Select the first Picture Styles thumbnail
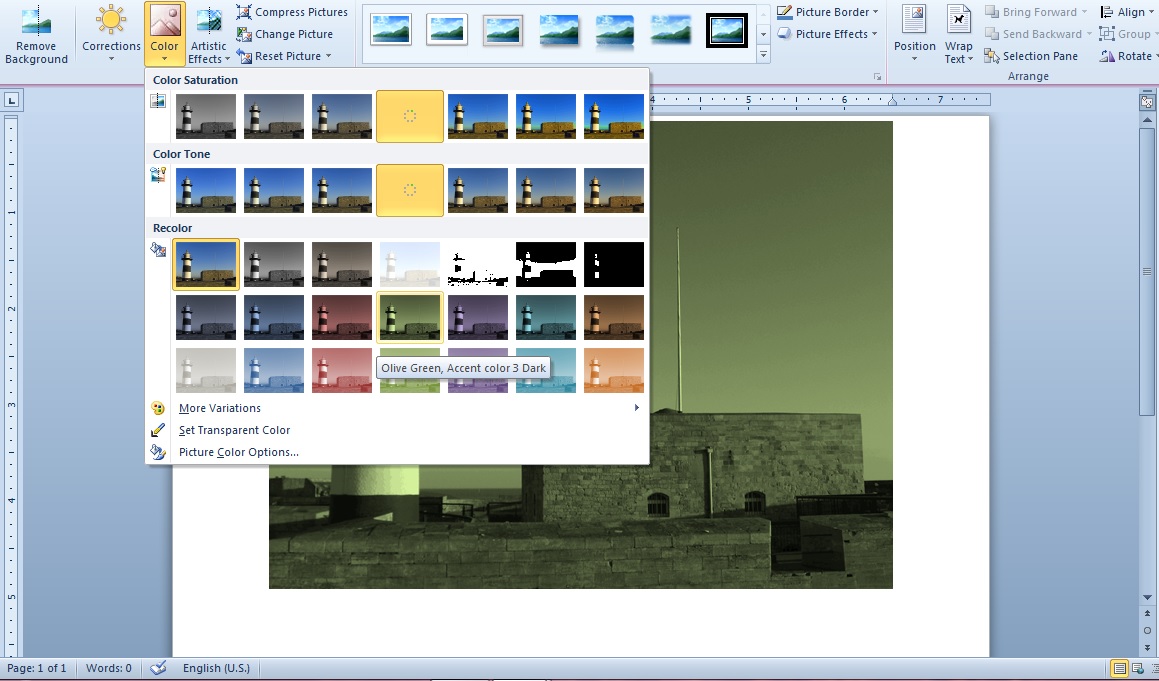 point(390,29)
